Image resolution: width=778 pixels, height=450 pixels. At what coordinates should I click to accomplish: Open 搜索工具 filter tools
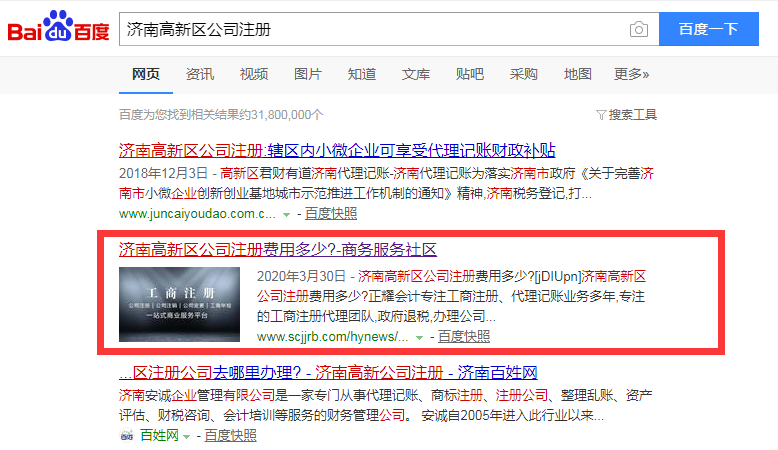[626, 115]
